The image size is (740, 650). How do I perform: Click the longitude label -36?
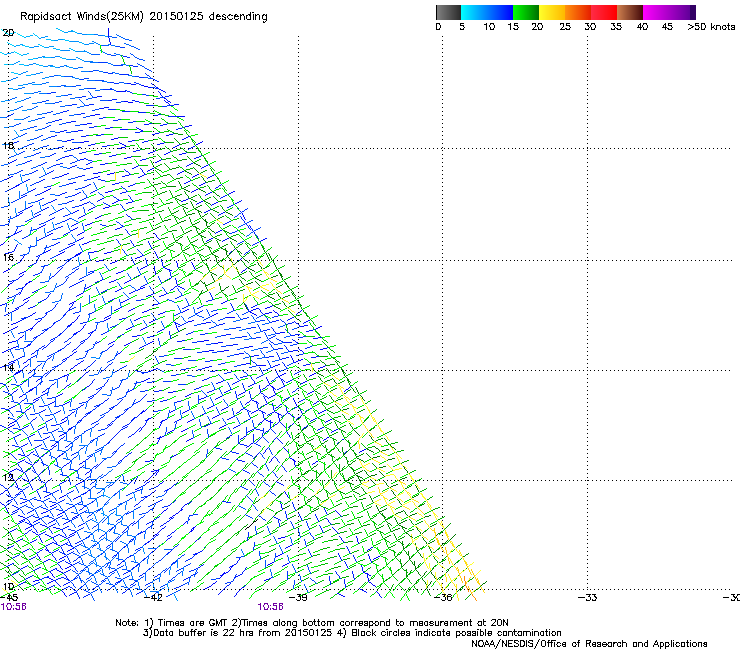pos(443,598)
